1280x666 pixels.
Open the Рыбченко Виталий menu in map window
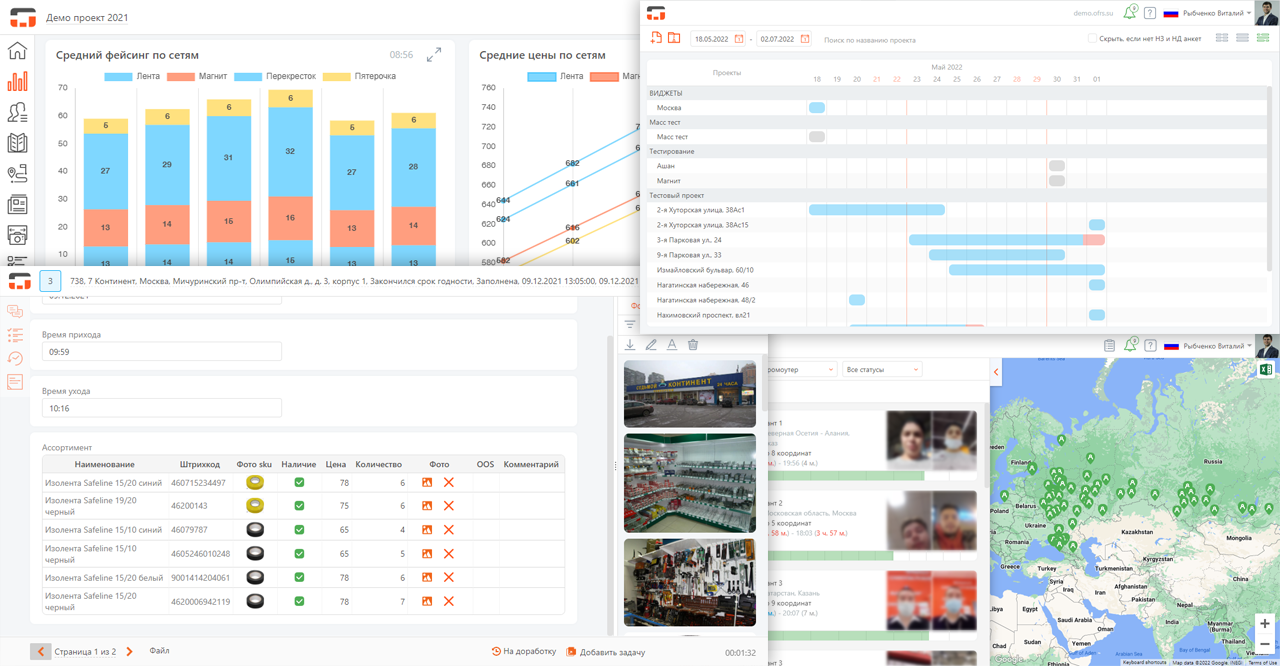[x=1216, y=346]
